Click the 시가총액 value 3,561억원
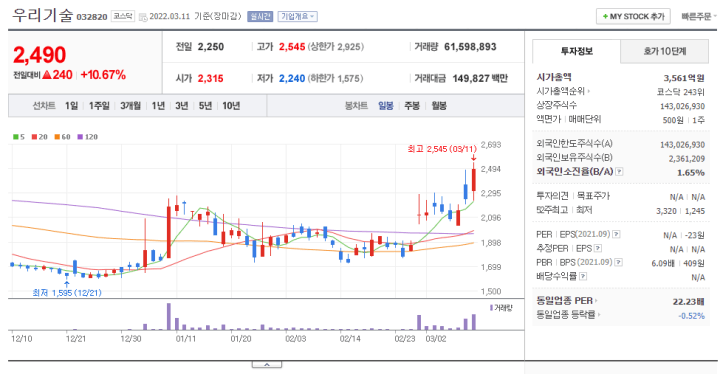 pos(684,78)
